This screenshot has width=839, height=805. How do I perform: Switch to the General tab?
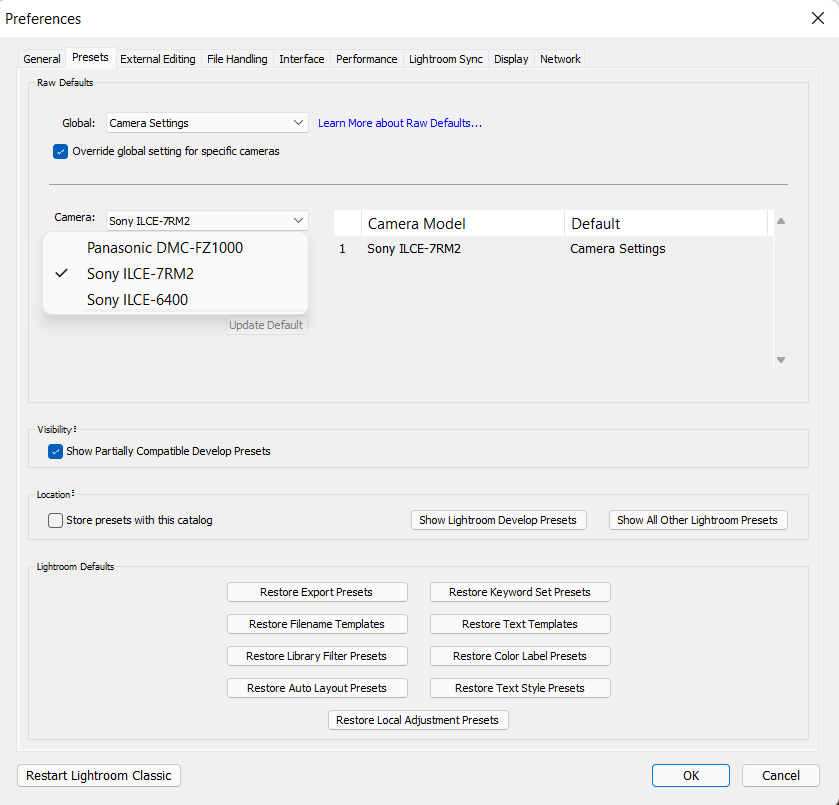(x=42, y=59)
